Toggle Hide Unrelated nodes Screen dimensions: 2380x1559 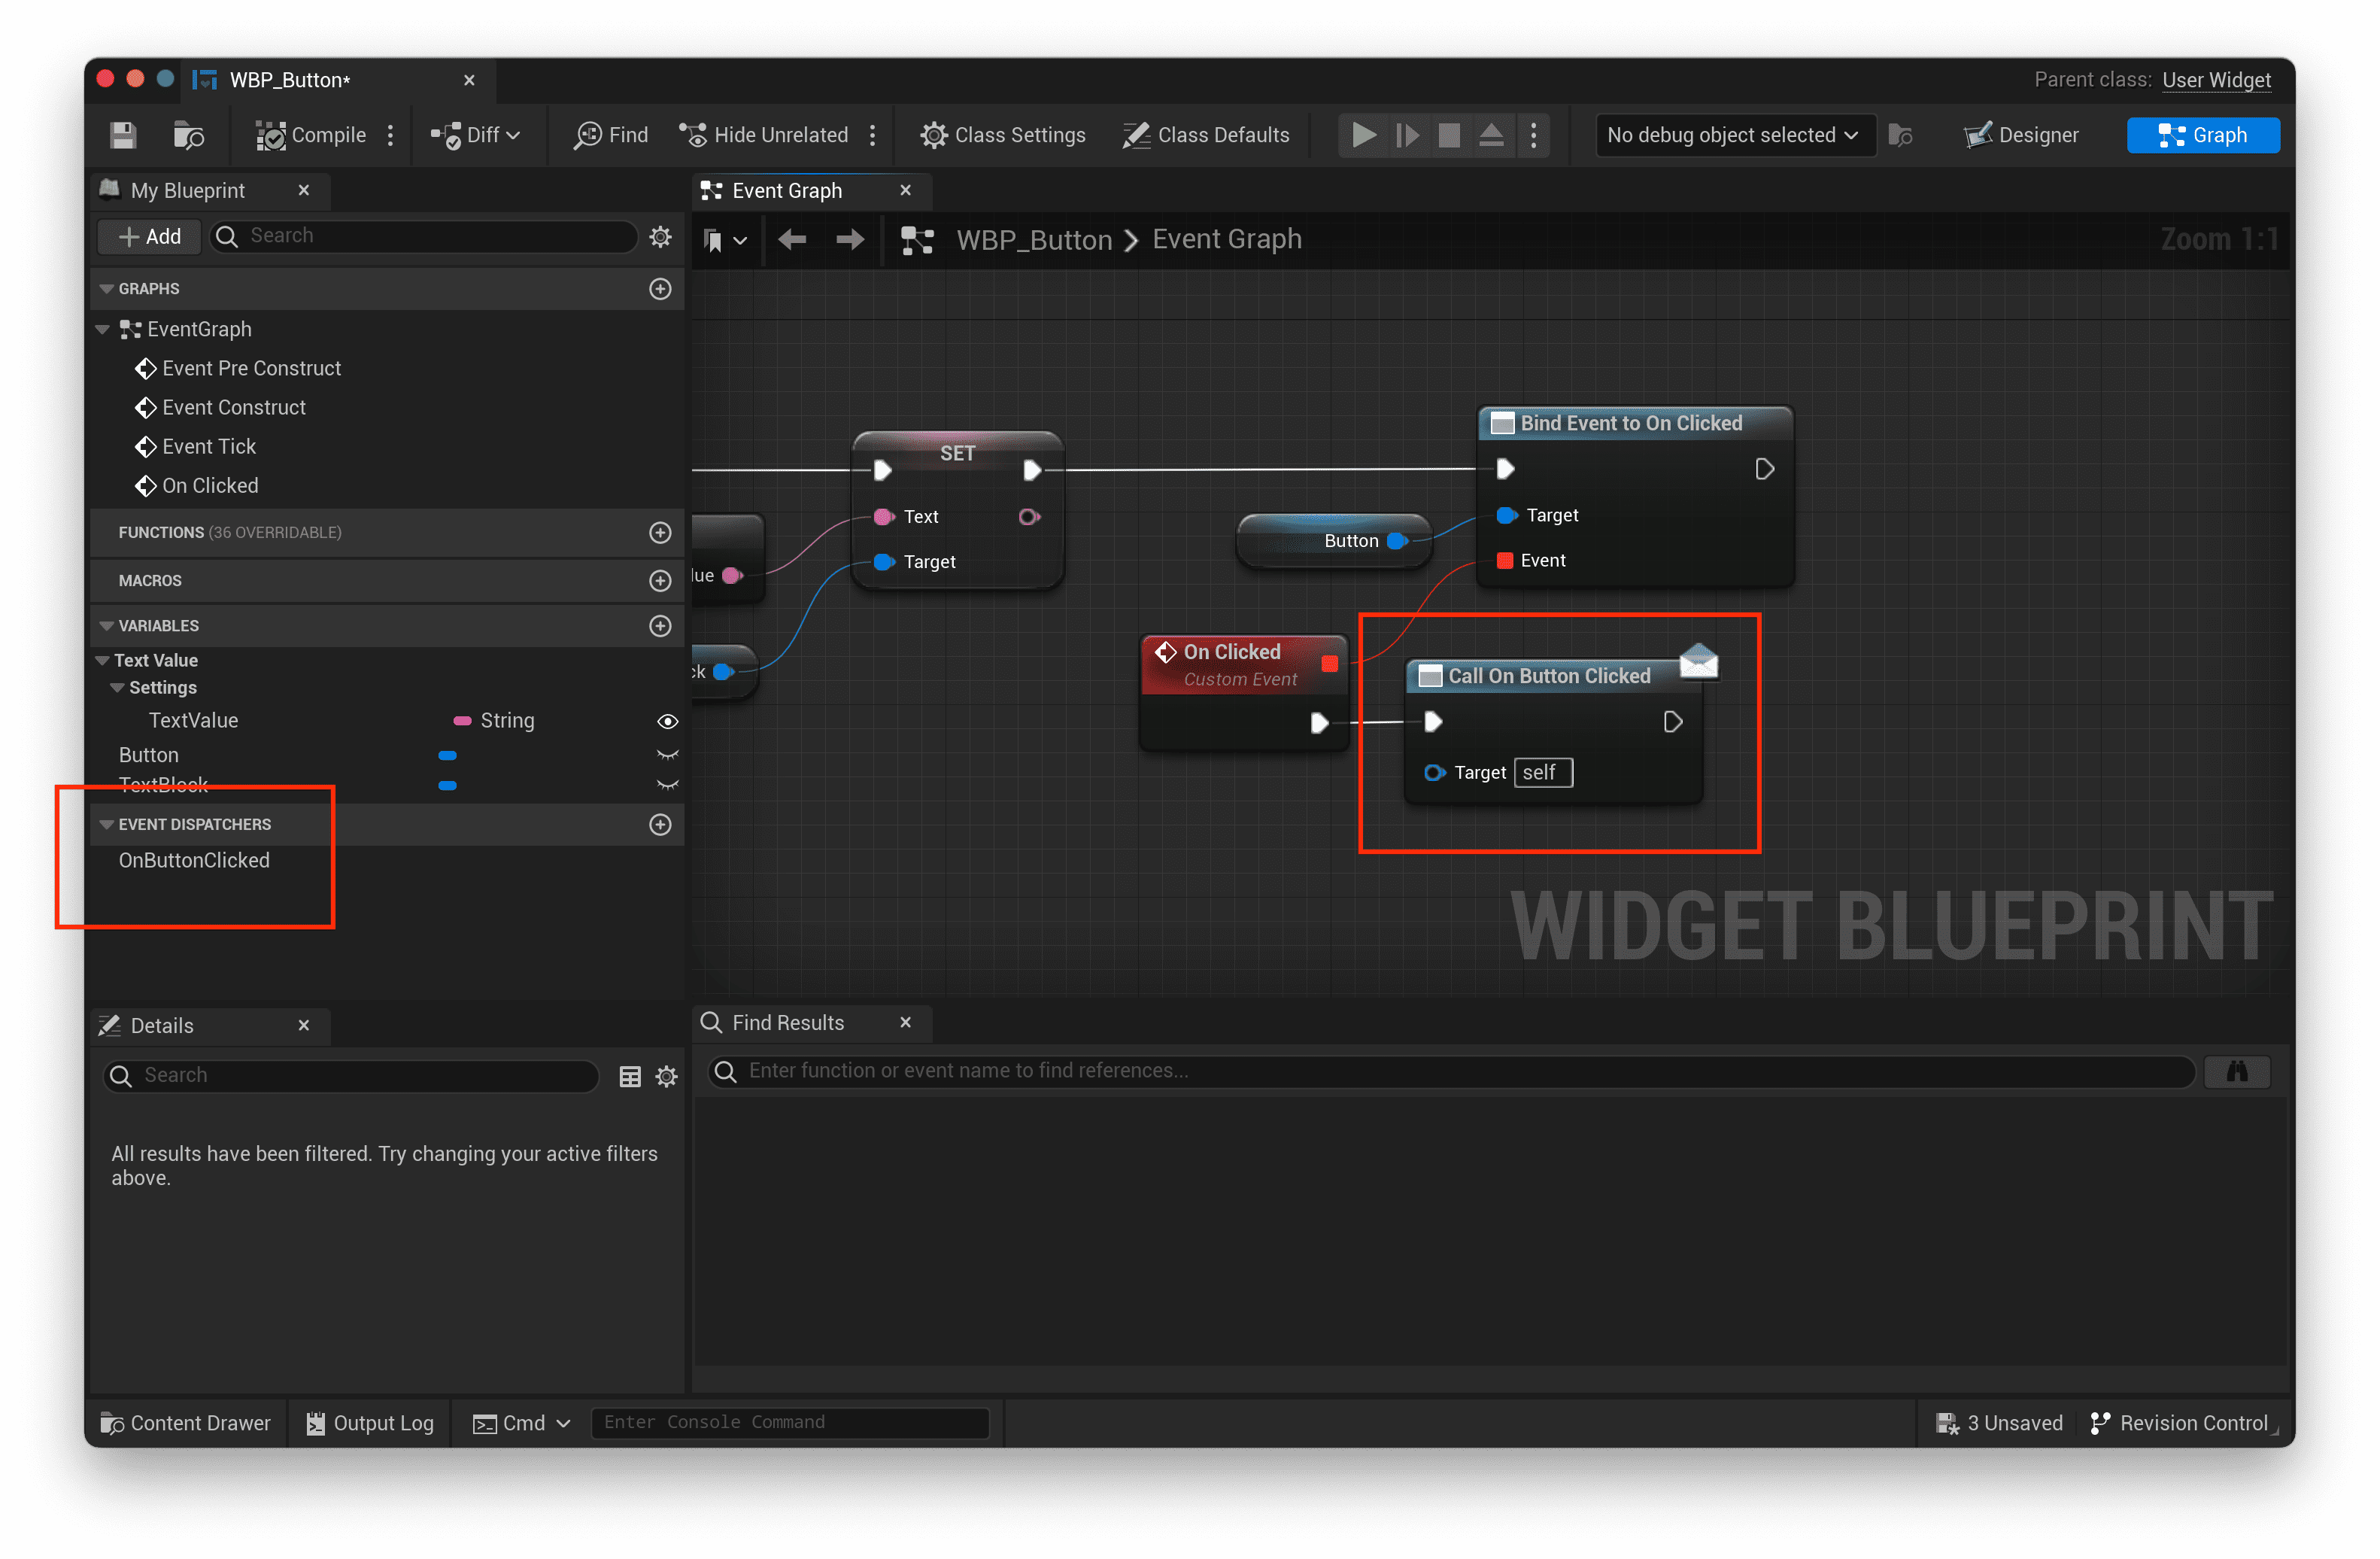[x=764, y=135]
